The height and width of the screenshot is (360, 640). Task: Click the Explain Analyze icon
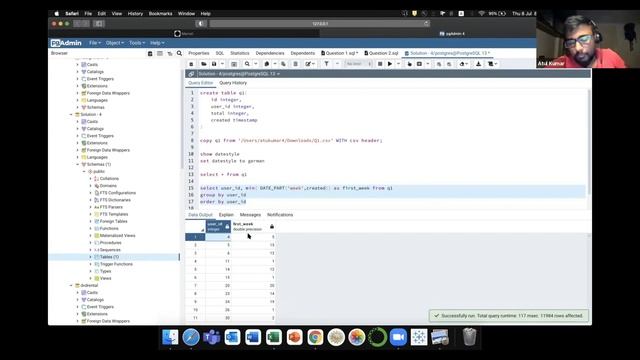coord(419,64)
